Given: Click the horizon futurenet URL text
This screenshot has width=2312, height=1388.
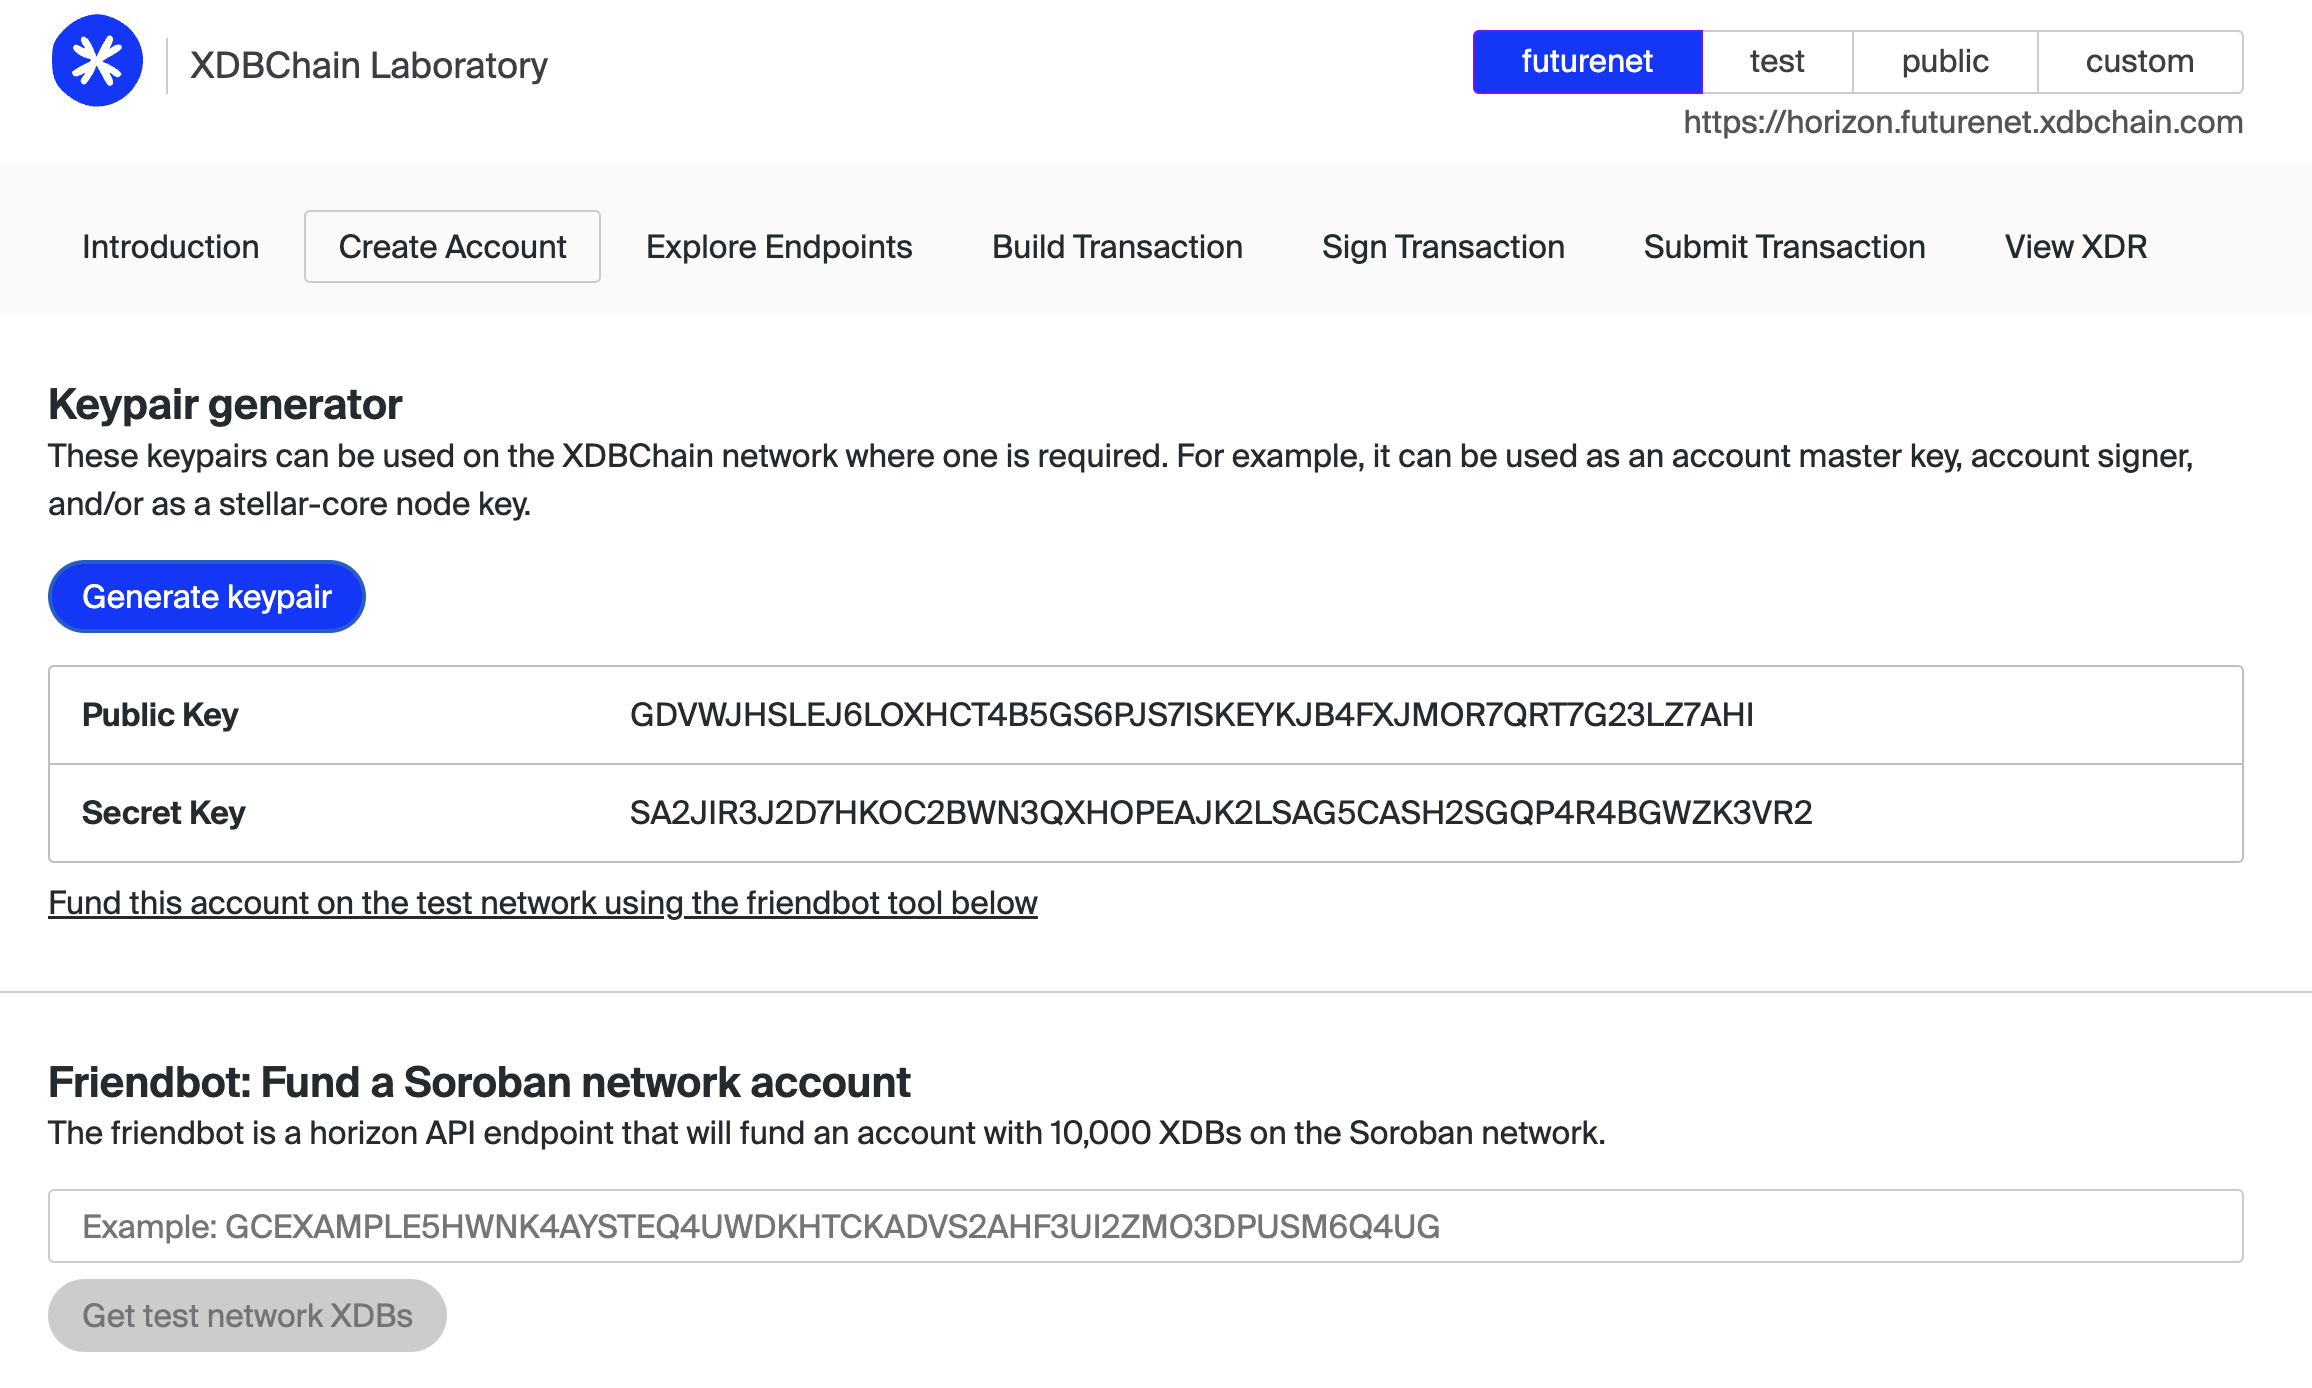Looking at the screenshot, I should tap(1963, 122).
